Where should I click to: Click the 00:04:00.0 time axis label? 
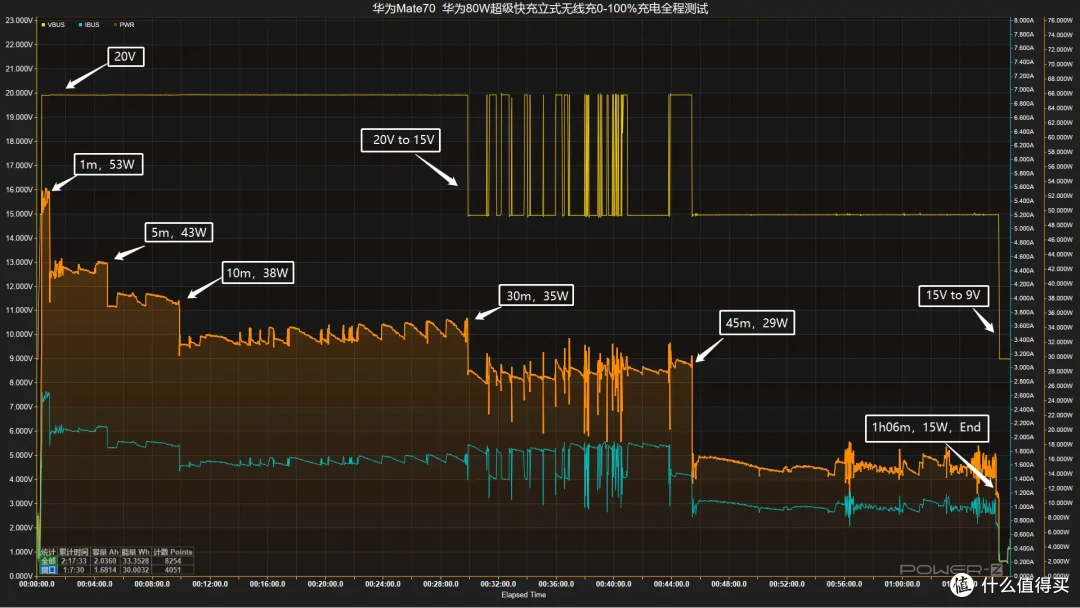(94, 584)
